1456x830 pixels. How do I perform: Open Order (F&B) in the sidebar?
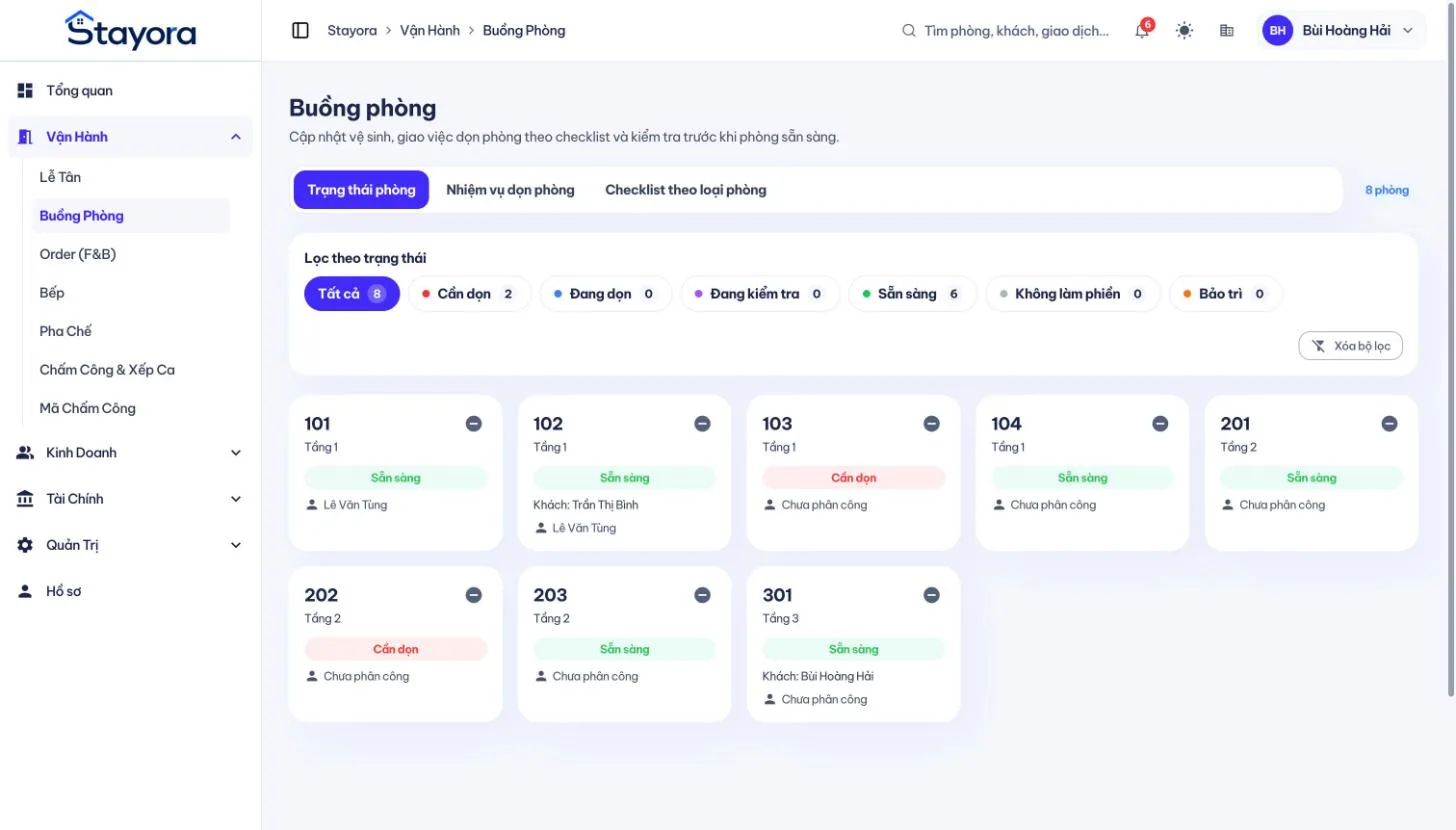point(131,254)
